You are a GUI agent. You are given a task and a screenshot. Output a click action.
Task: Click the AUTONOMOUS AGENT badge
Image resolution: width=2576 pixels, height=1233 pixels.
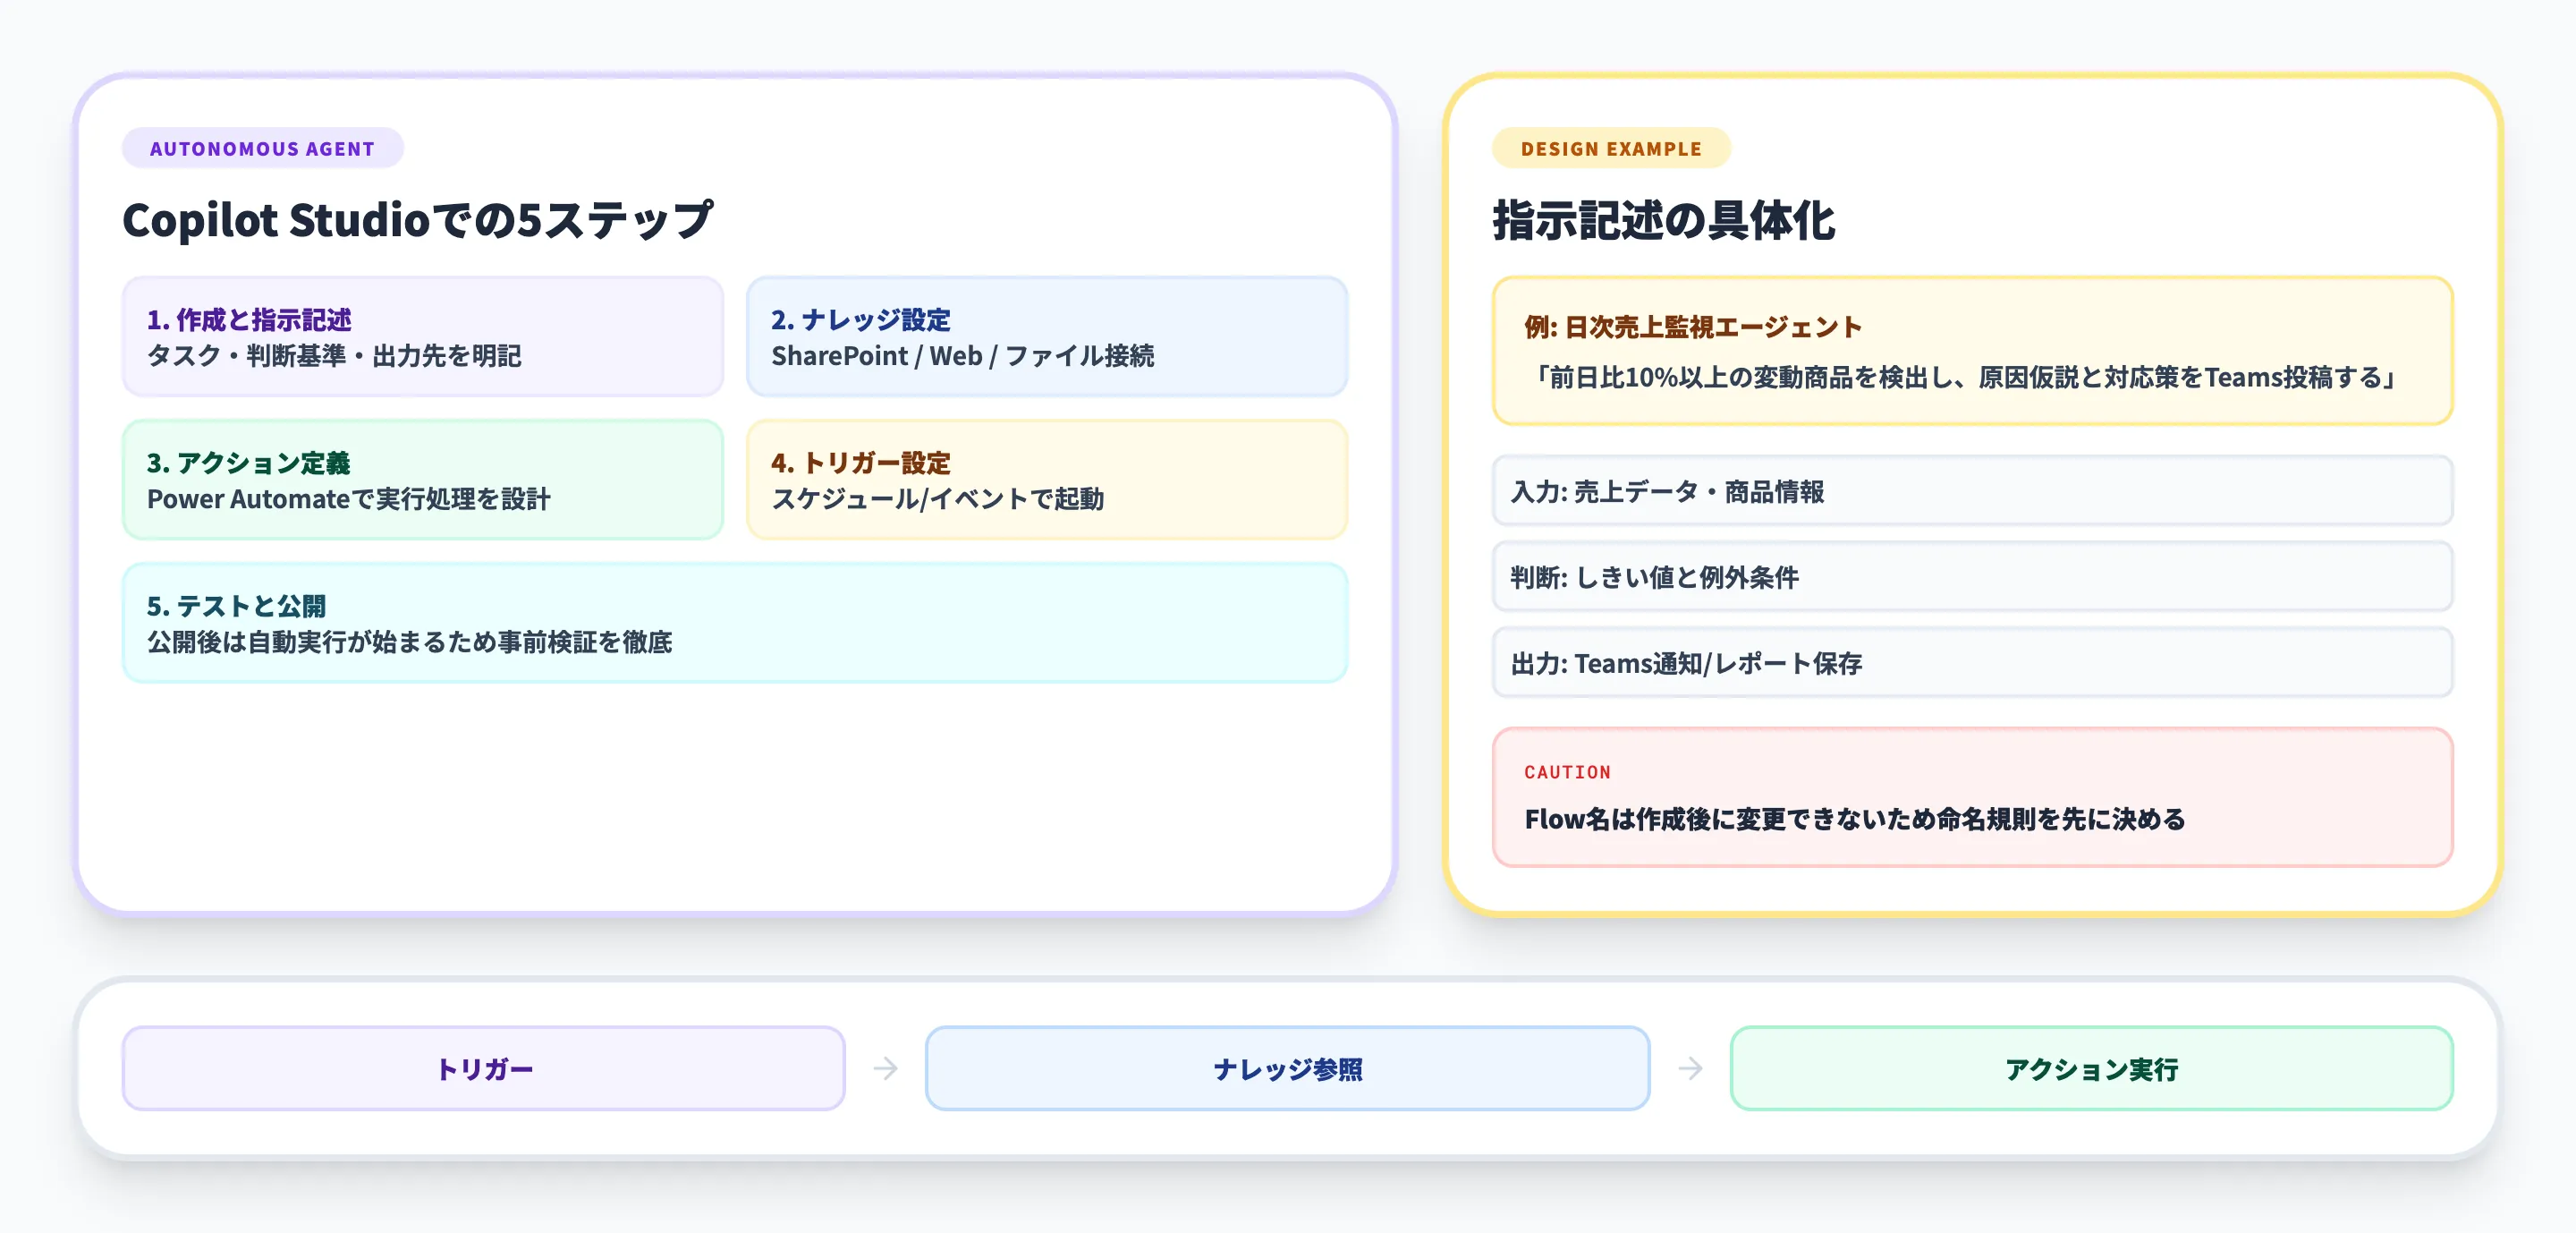[x=262, y=148]
